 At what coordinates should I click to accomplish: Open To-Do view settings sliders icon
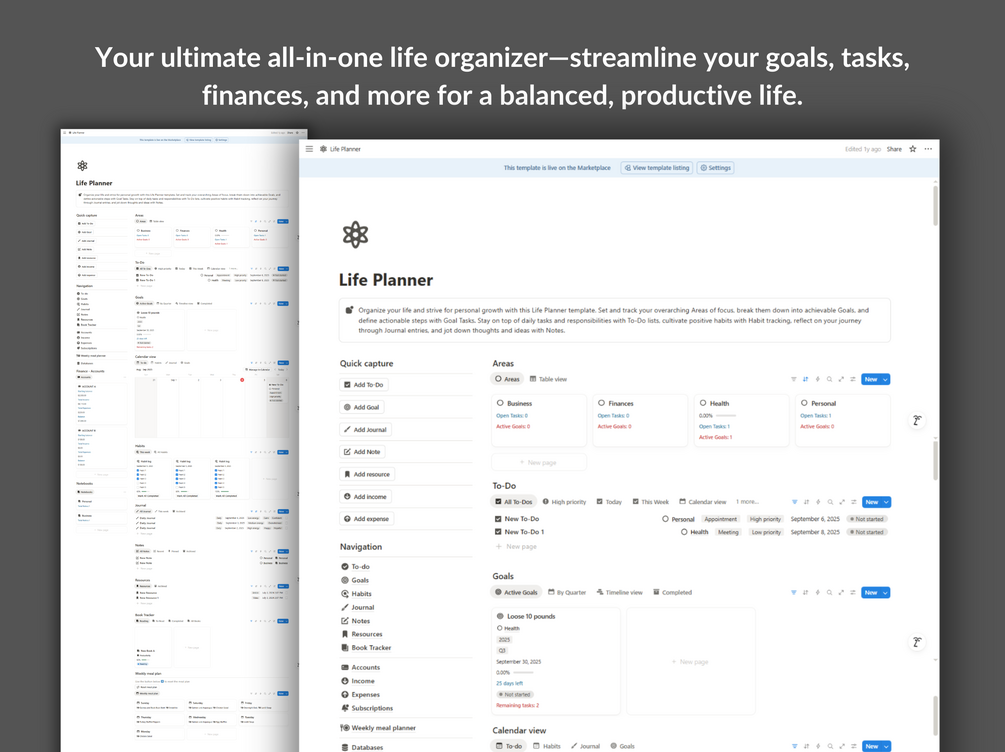[x=853, y=502]
